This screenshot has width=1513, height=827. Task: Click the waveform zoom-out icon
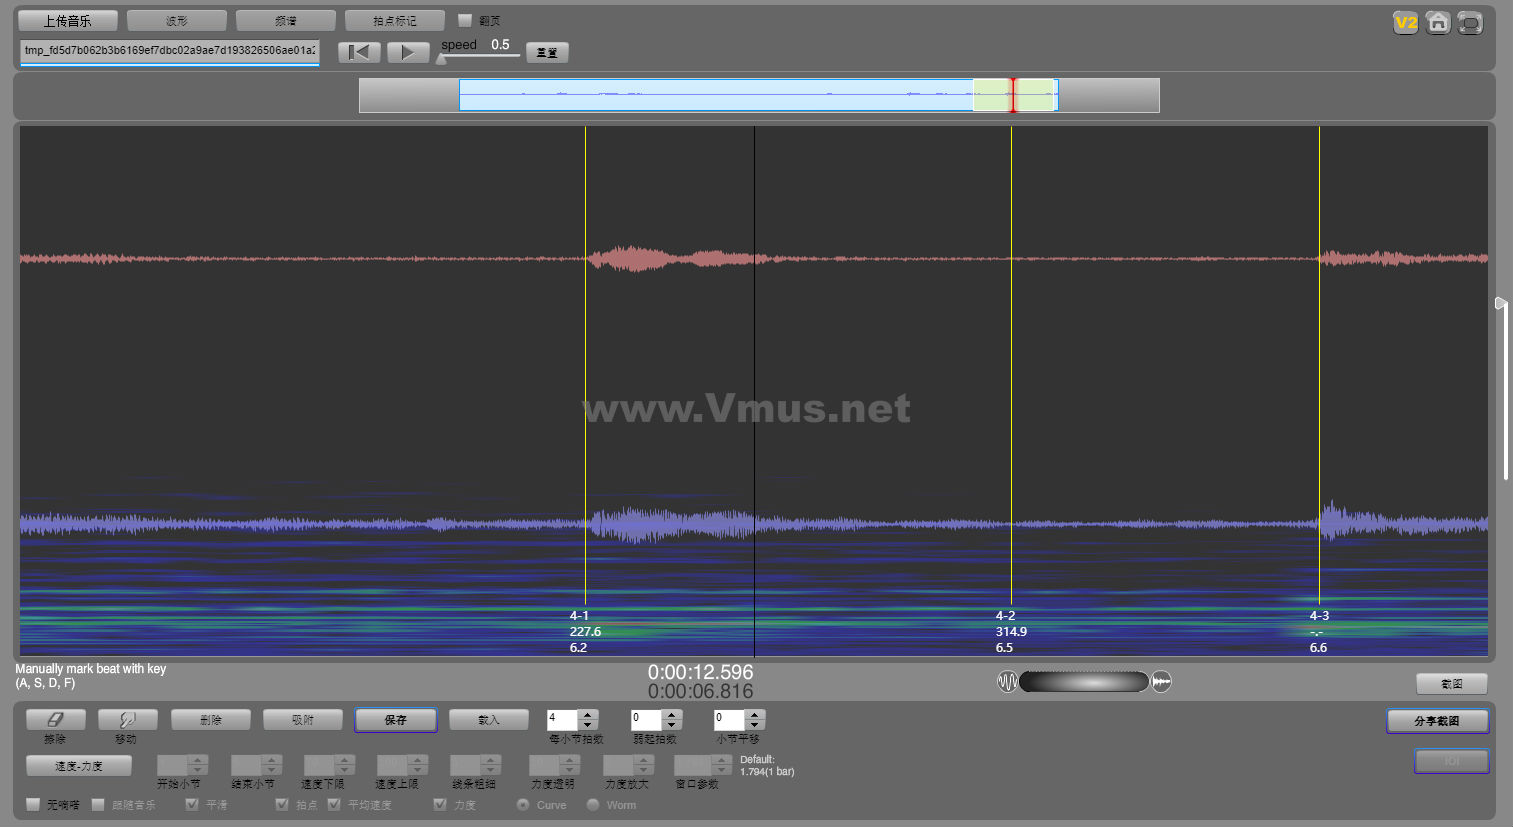click(1007, 682)
